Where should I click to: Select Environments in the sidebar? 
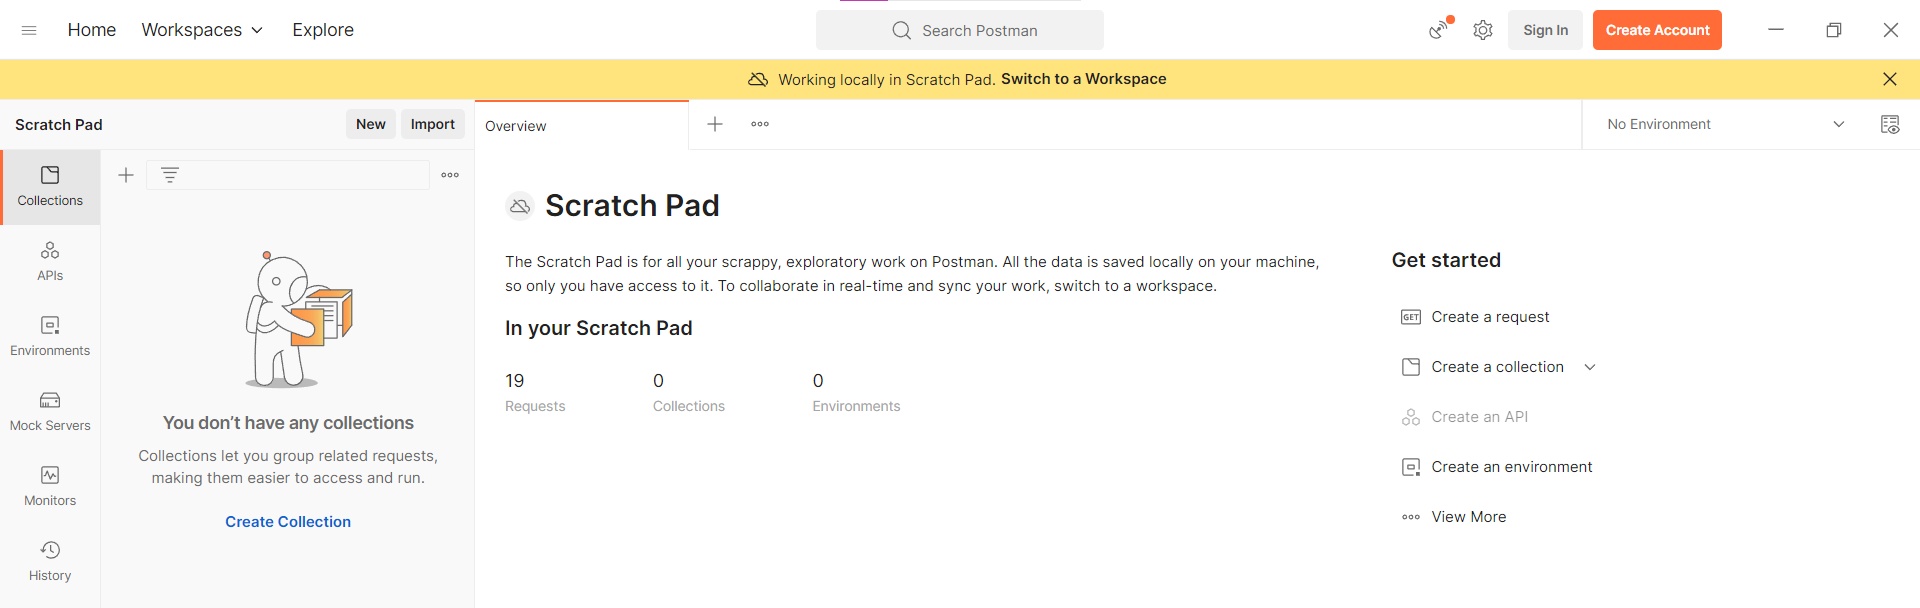(x=50, y=337)
